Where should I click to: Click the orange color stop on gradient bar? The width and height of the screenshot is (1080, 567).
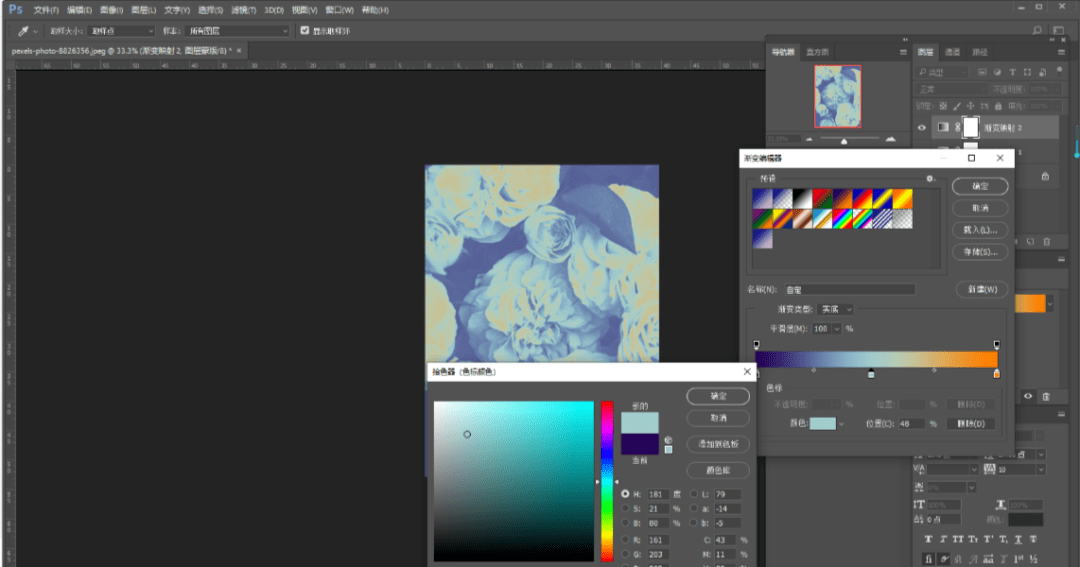click(x=997, y=373)
